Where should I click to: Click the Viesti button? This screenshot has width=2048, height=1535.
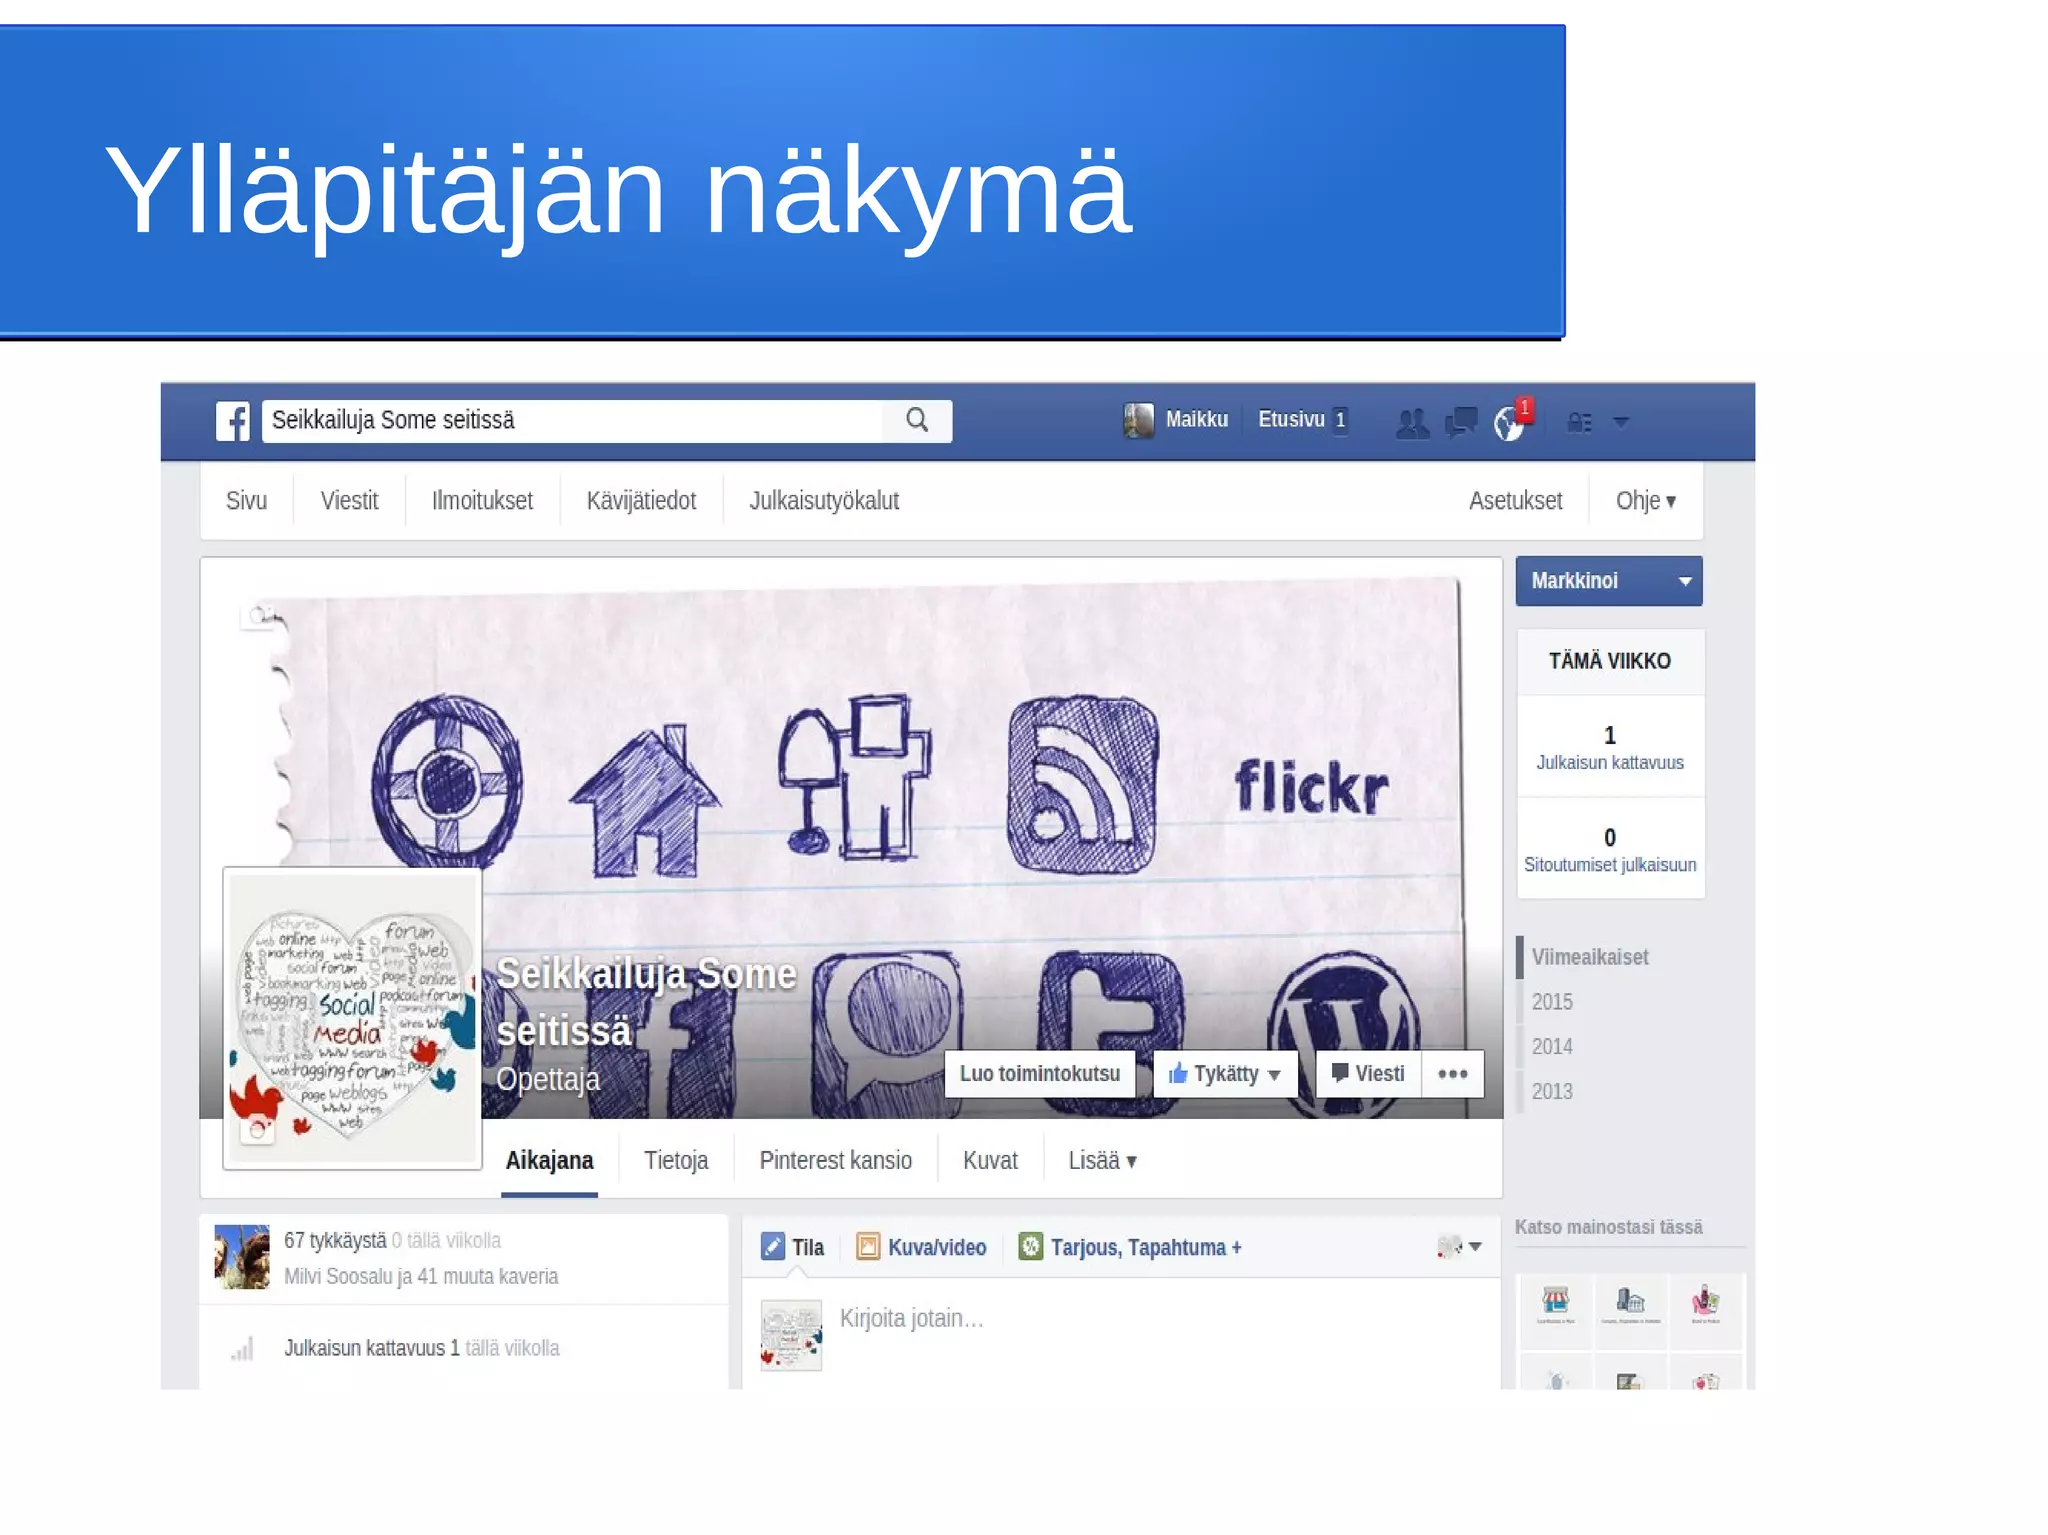pyautogui.click(x=1368, y=1074)
